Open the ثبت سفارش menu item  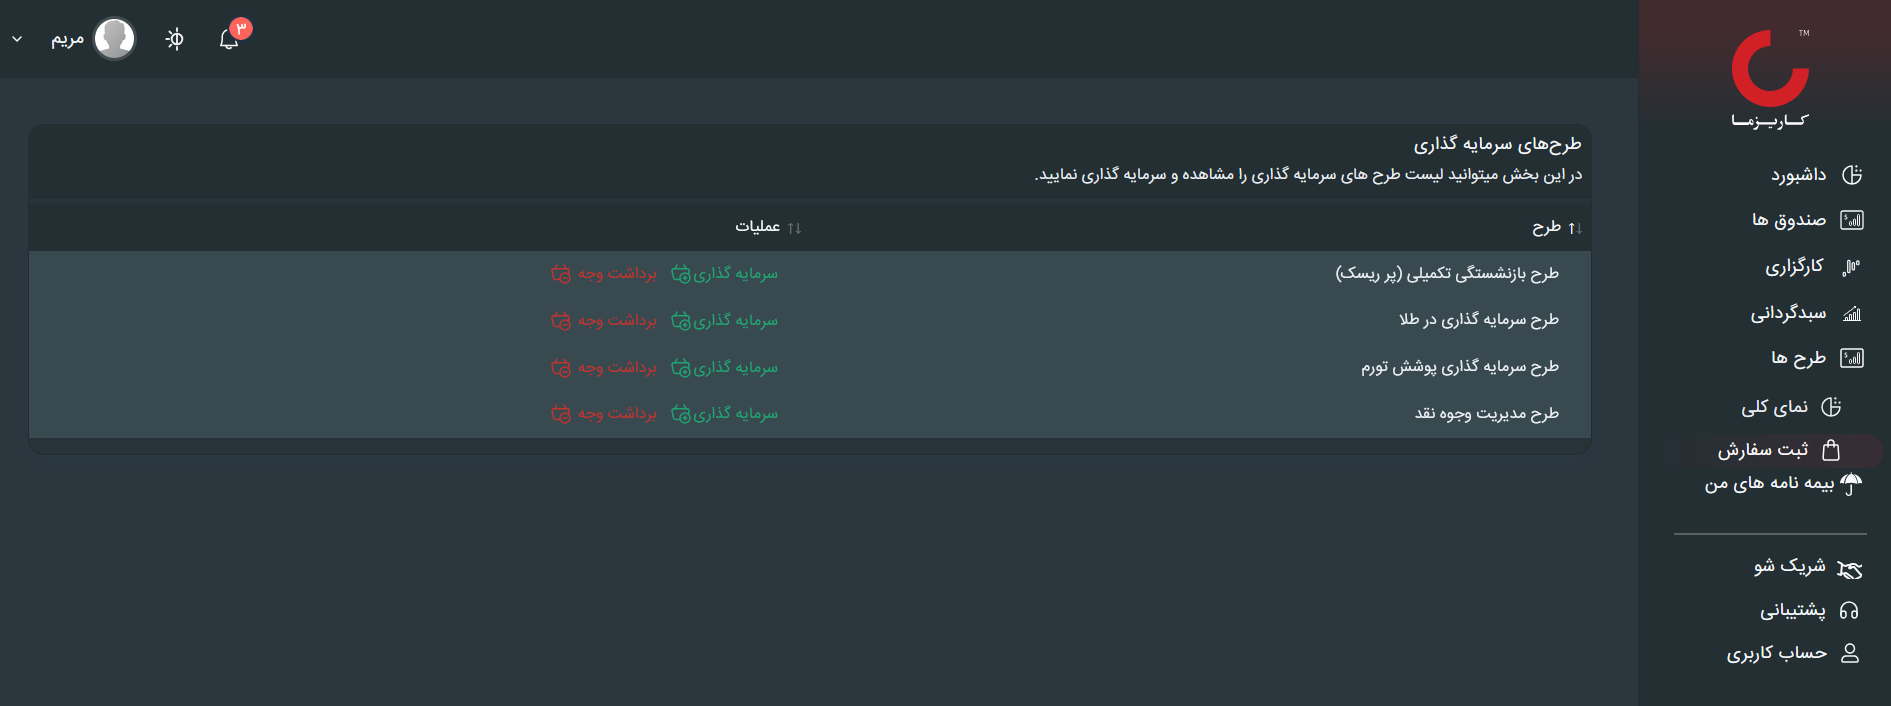coord(1764,450)
